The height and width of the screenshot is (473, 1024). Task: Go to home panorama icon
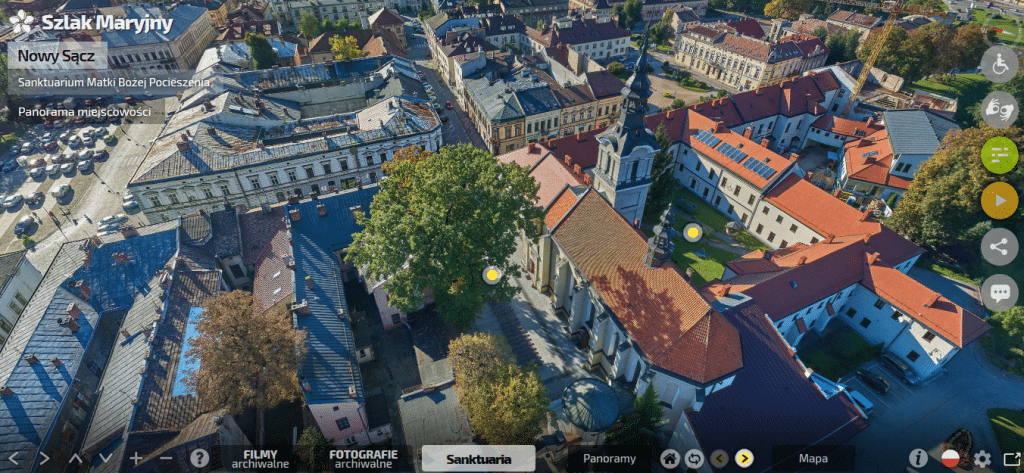669,459
